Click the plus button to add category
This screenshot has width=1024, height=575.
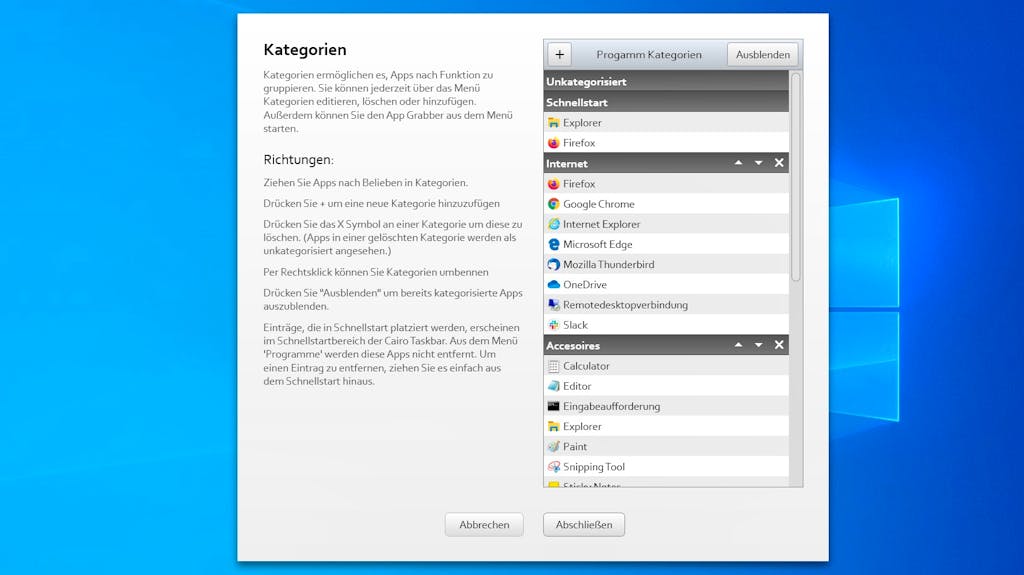(x=560, y=55)
